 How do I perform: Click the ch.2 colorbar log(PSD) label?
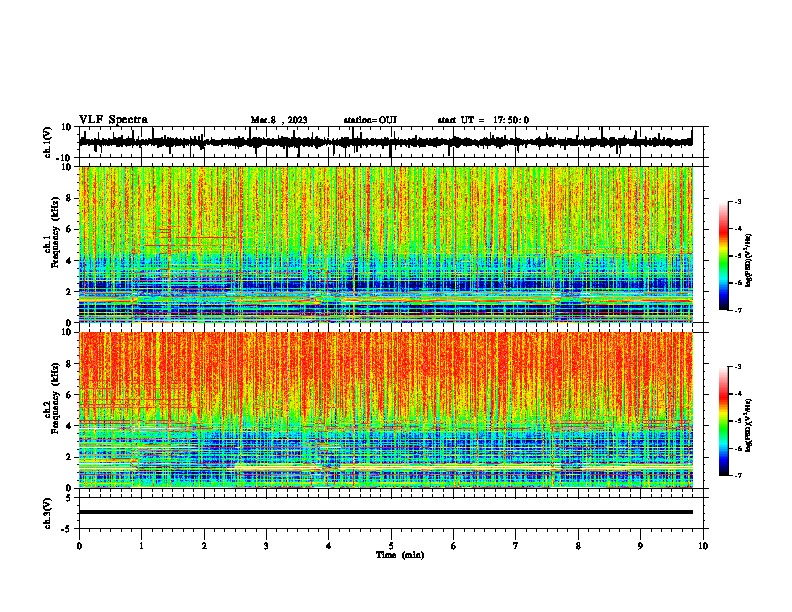coord(749,425)
